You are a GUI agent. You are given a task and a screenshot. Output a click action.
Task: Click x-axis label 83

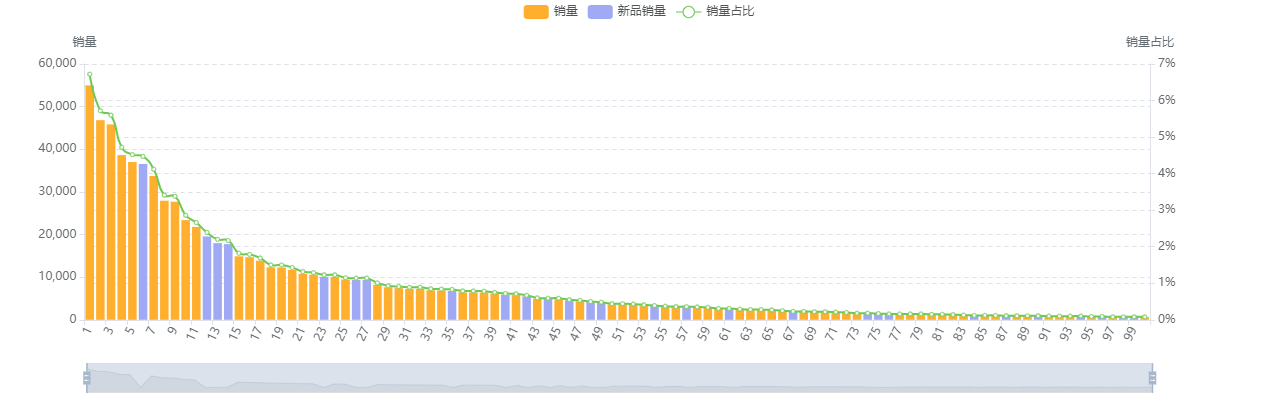point(959,334)
